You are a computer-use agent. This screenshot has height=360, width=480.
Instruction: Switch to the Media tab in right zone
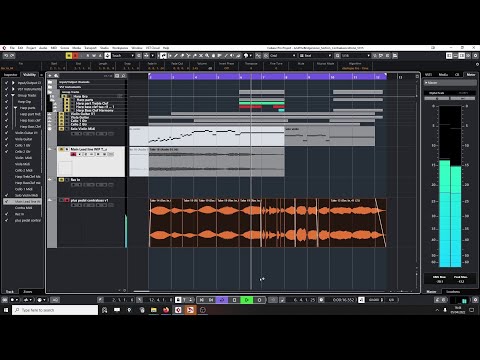tap(443, 75)
